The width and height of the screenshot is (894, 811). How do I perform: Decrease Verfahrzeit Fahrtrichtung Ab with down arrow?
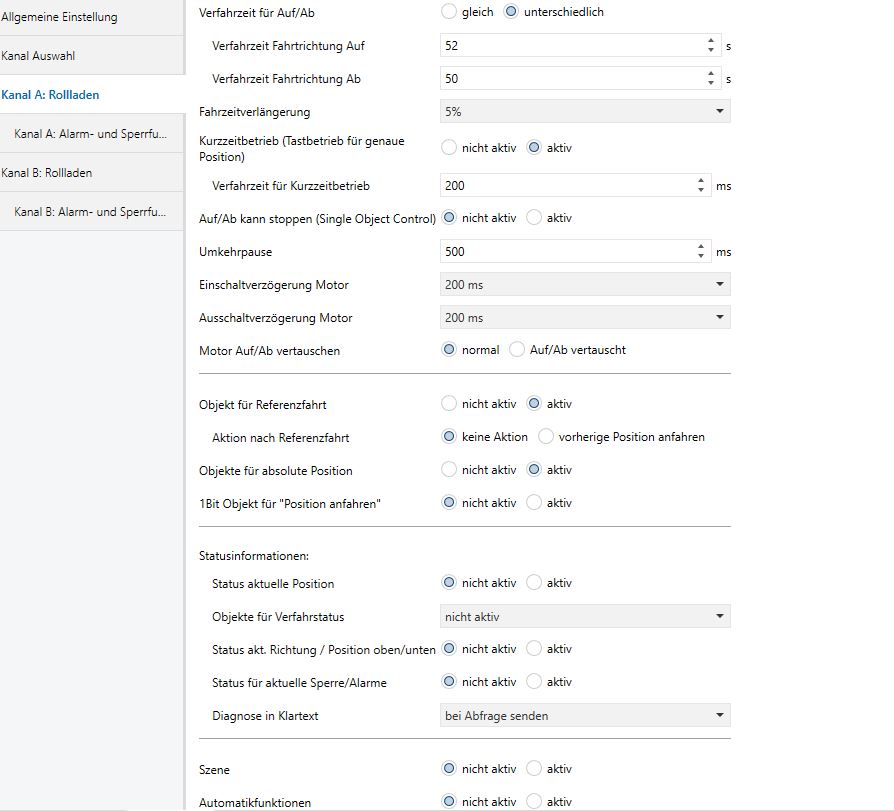(710, 83)
